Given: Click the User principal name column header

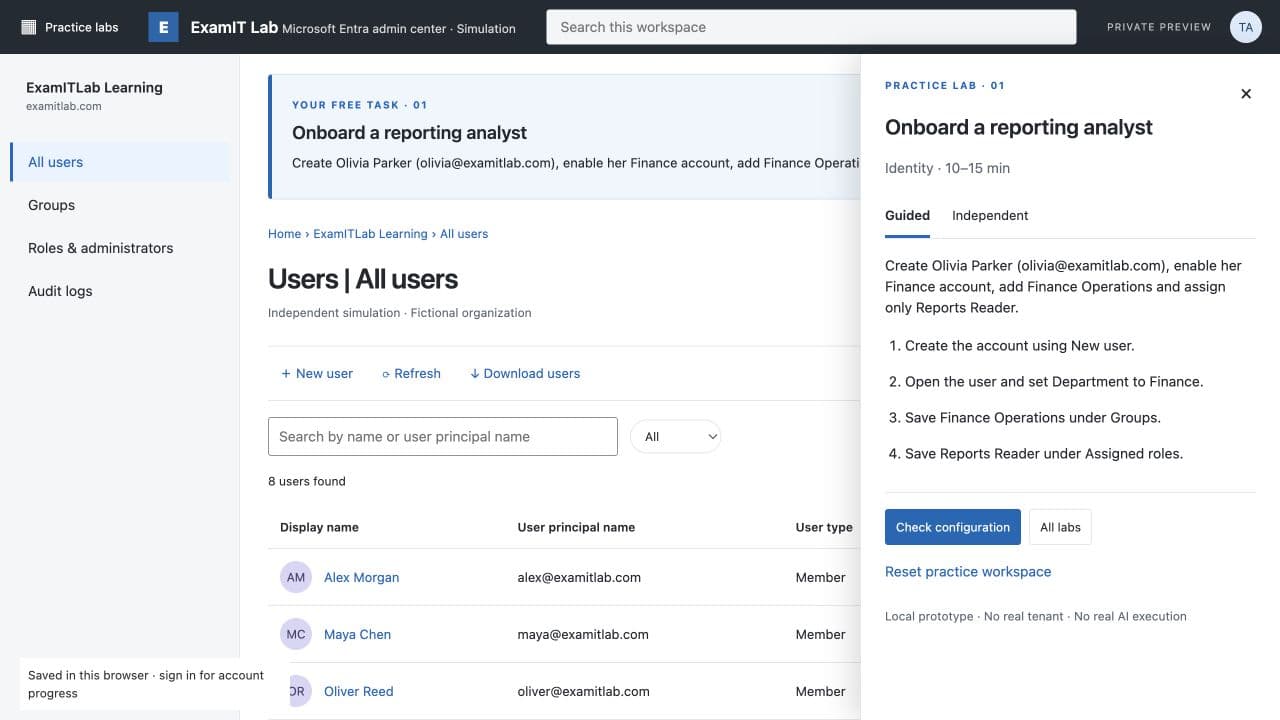Looking at the screenshot, I should (576, 527).
